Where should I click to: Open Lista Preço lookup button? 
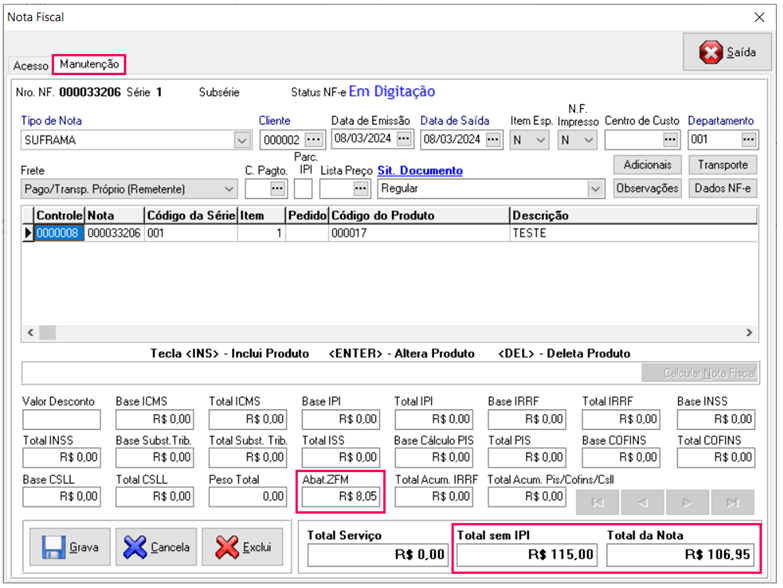coord(361,188)
